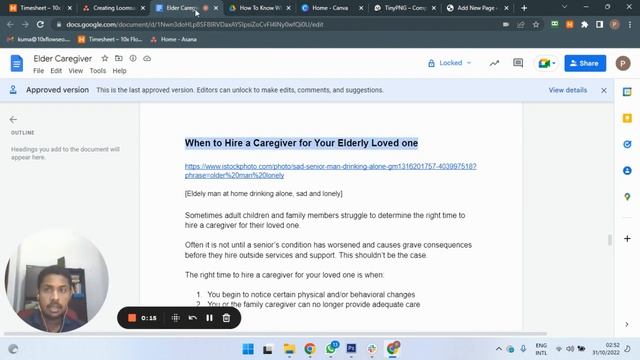Check the cloud save status icon
Image resolution: width=640 pixels, height=360 pixels.
(x=147, y=58)
